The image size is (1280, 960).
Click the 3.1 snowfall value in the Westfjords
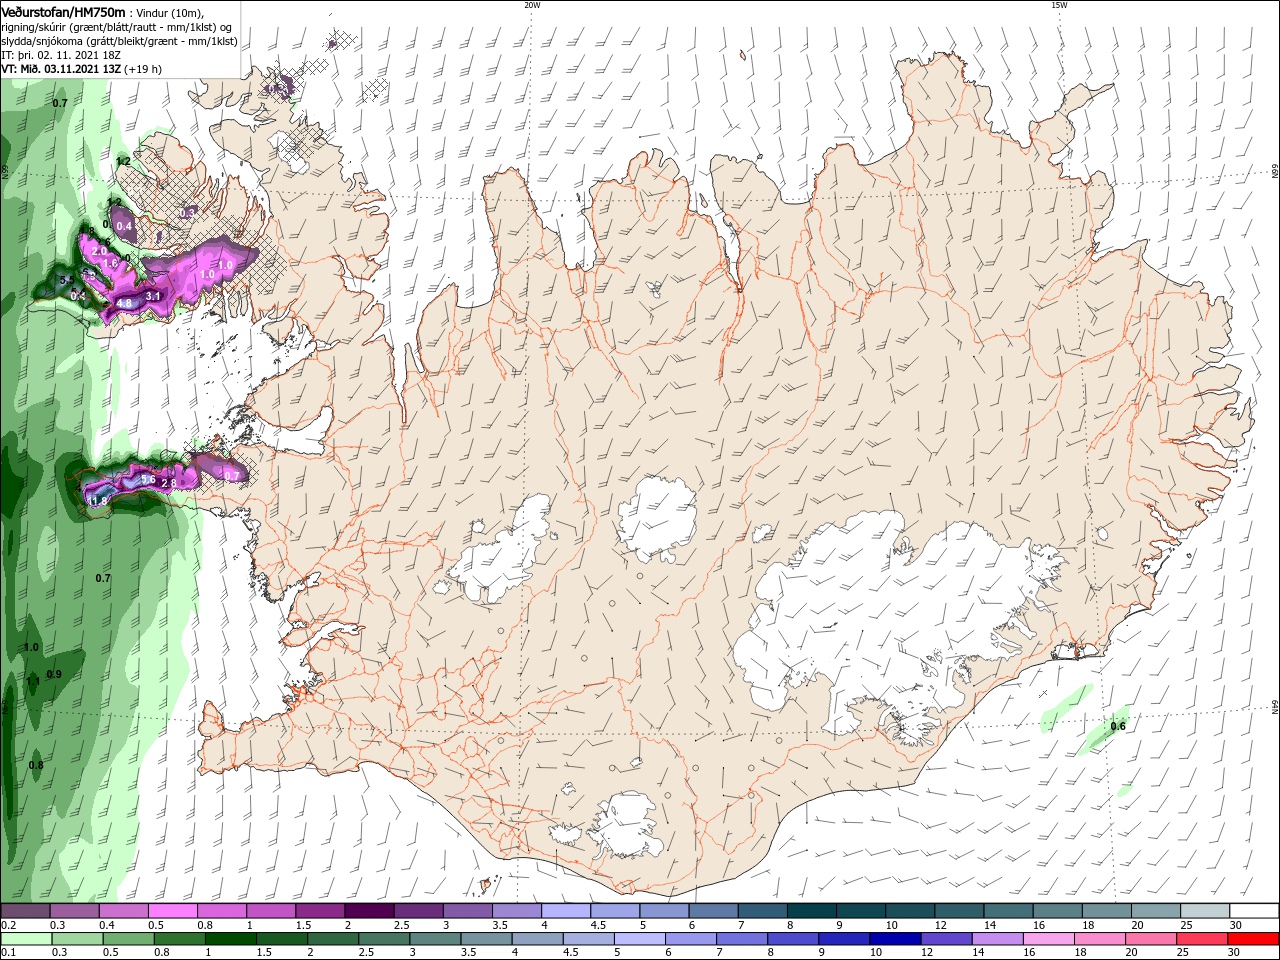tap(153, 297)
